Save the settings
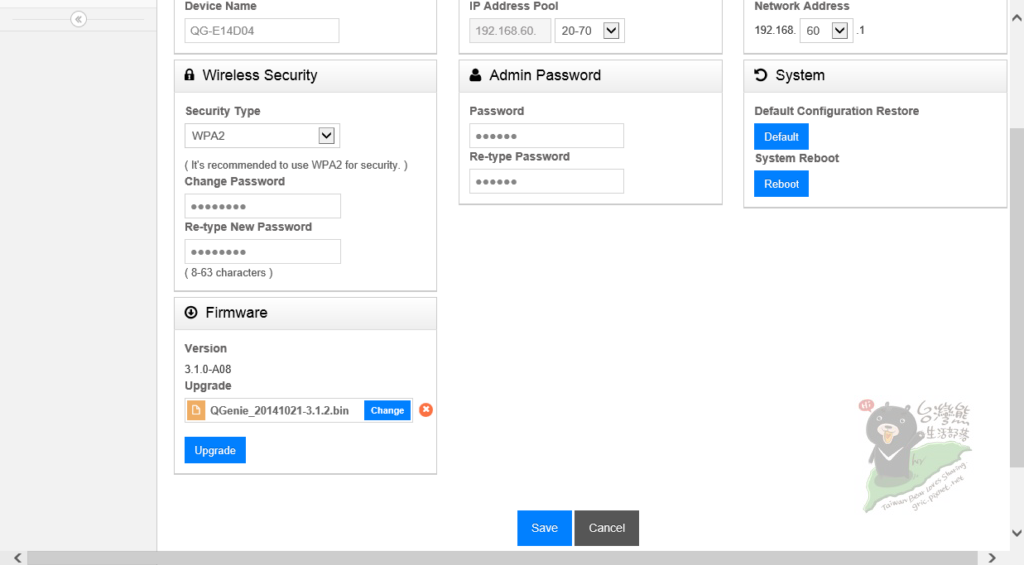Screen dimensions: 1024x565 point(544,528)
